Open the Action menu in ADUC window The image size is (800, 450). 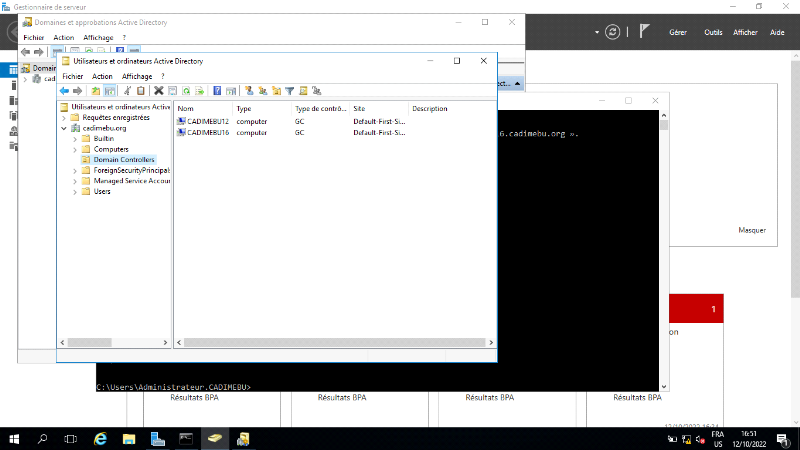[x=102, y=76]
